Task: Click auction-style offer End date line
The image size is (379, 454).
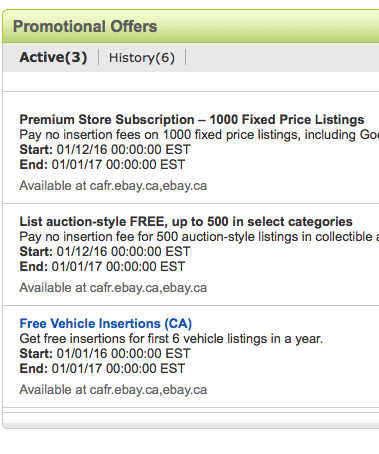Action: pyautogui.click(x=102, y=267)
